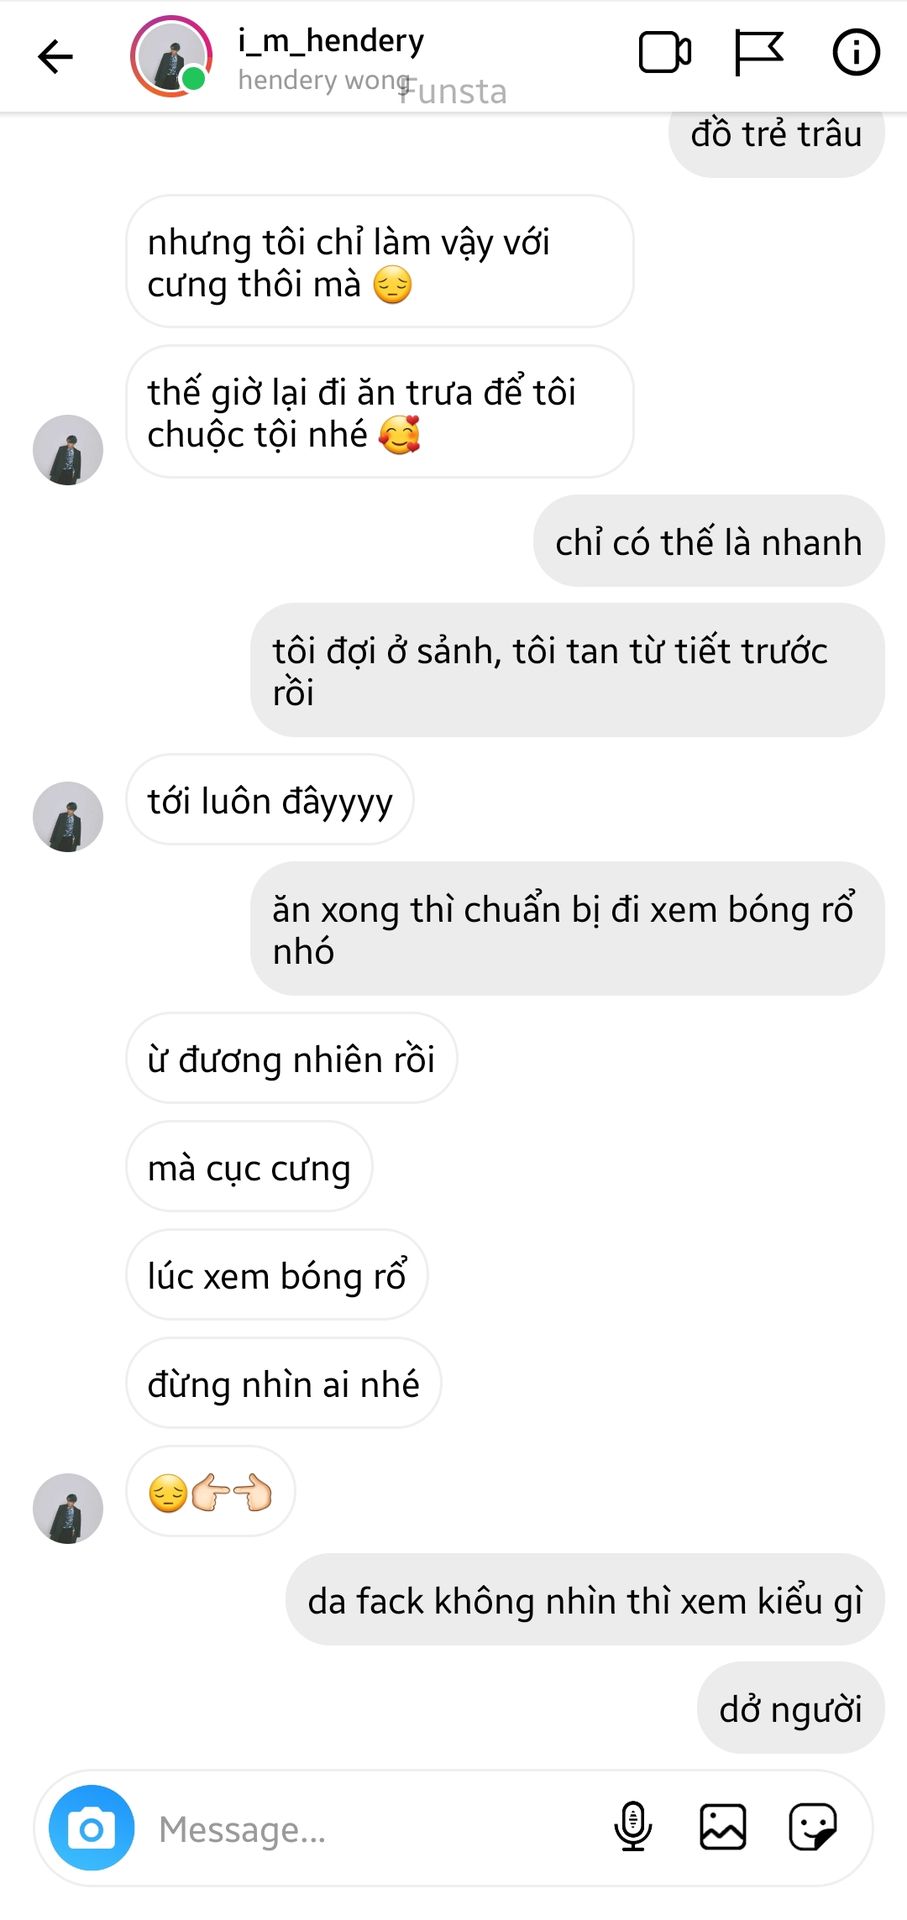Open the sticker picker icon
The image size is (907, 1920).
pos(813,1827)
